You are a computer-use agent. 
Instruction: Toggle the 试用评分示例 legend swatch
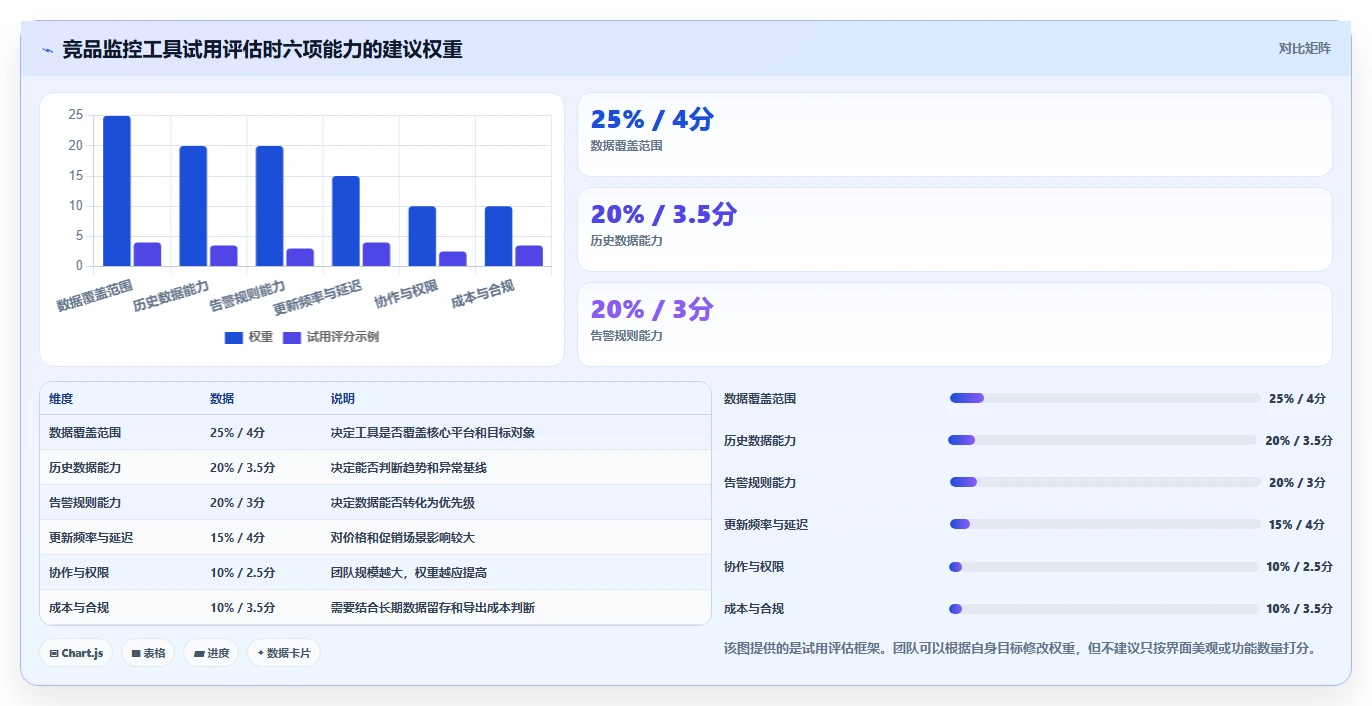pos(292,337)
